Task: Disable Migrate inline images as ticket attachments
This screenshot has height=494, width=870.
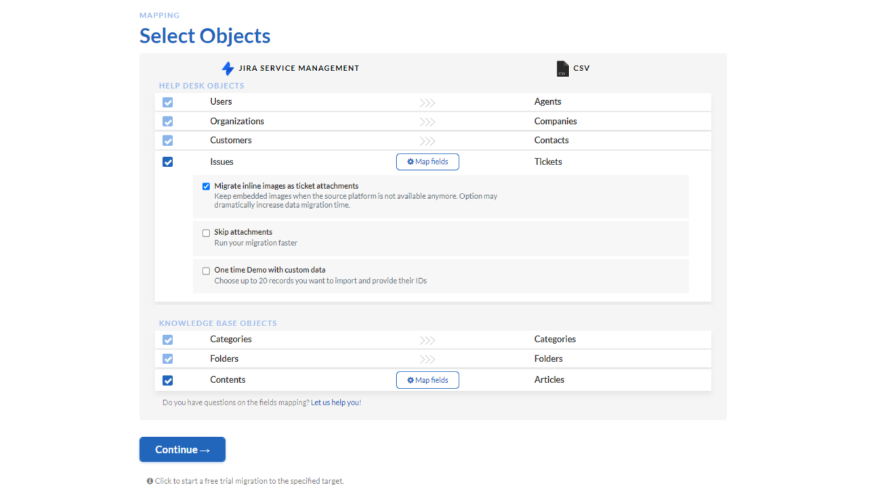Action: pos(206,186)
